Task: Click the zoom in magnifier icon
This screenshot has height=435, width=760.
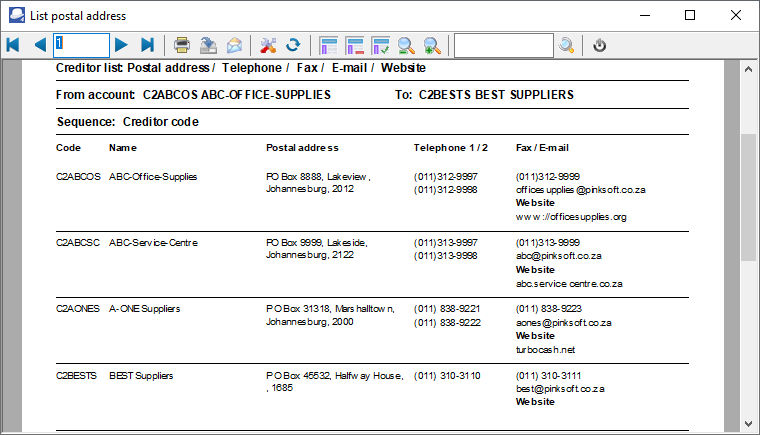Action: [432, 45]
